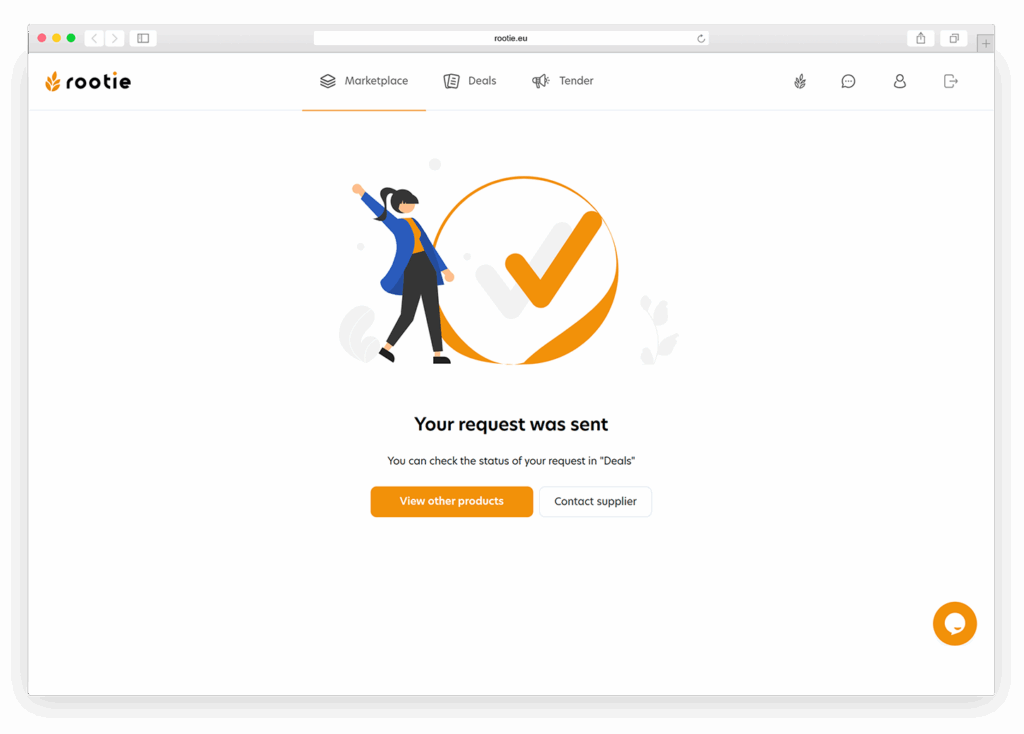The image size is (1024, 734).
Task: Open the orange live chat bubble
Action: pos(955,624)
